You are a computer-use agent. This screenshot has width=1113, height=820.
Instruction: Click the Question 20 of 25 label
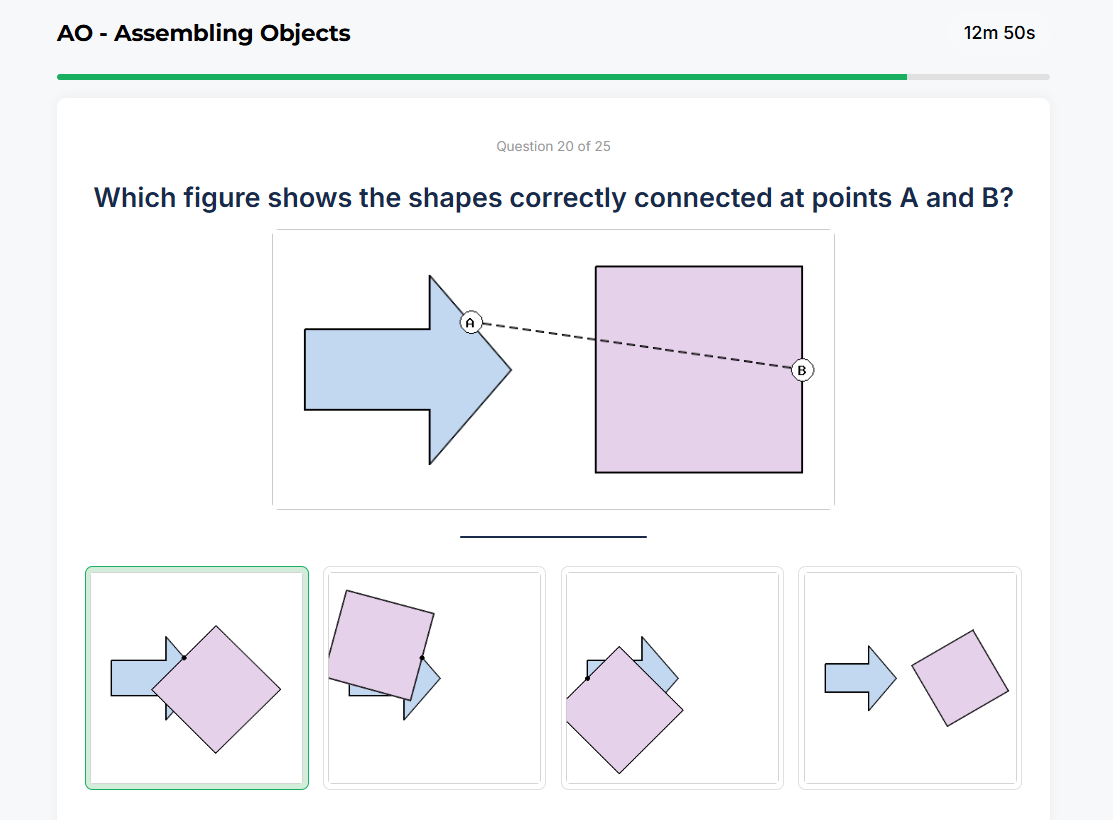click(554, 146)
